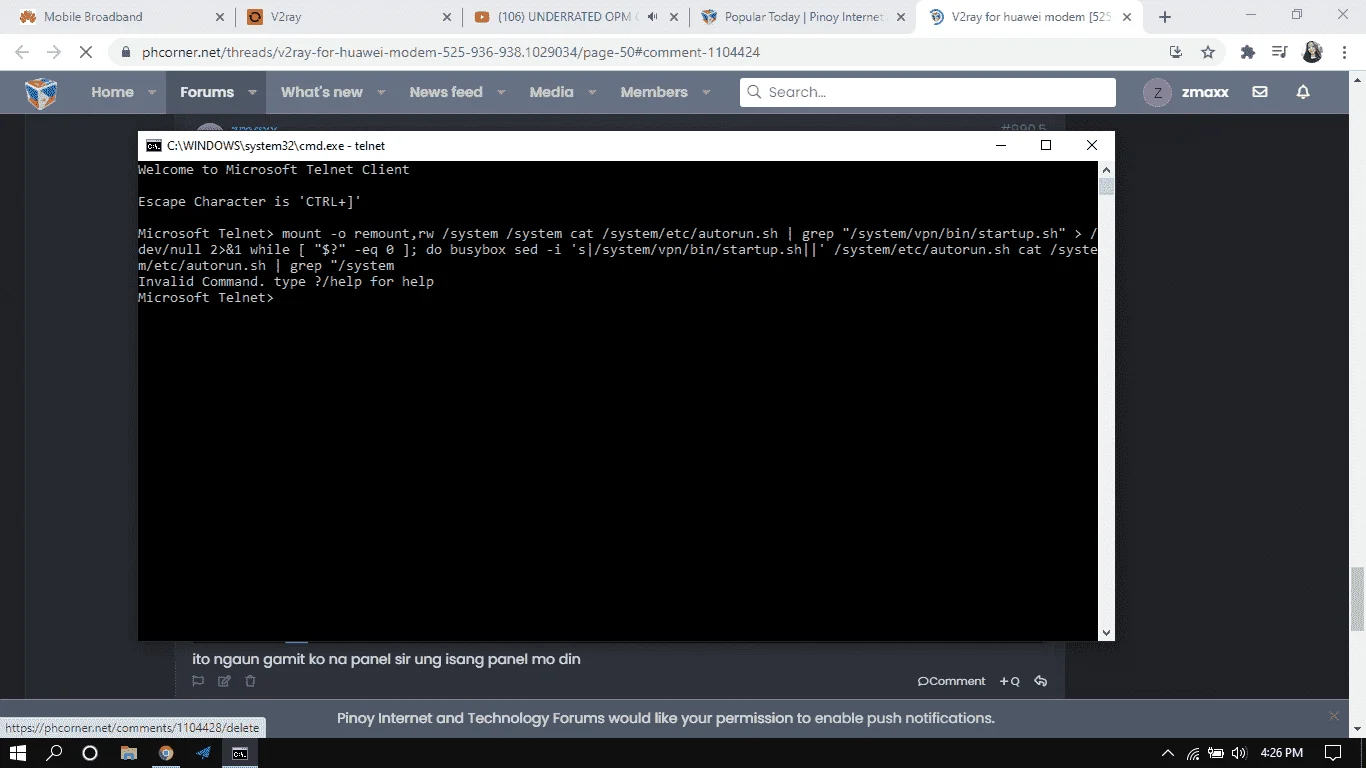Open the alerts bell icon

coord(1303,92)
